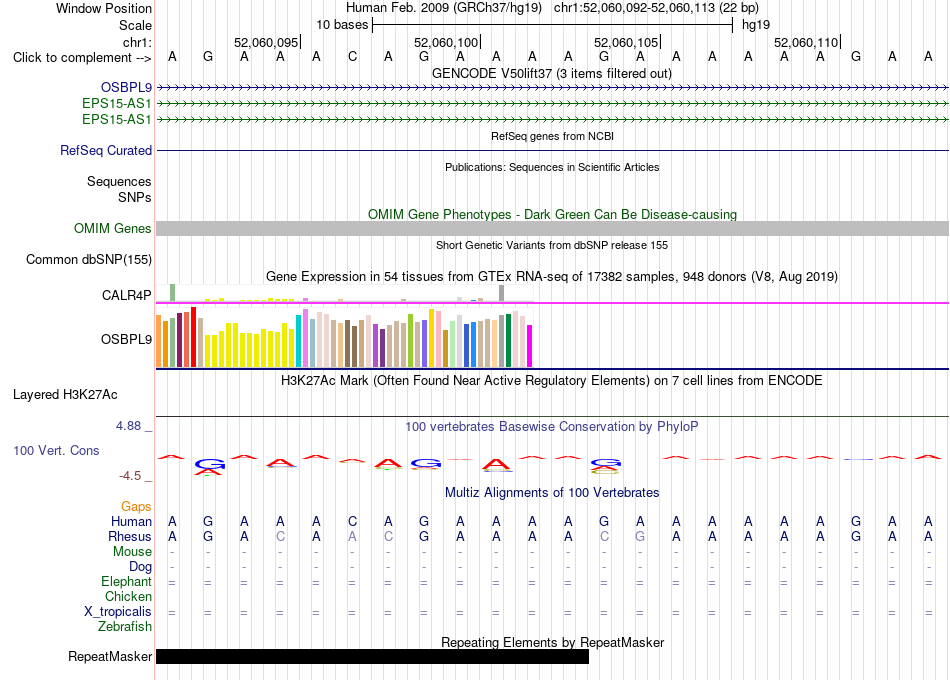Select the CALR4P expression label
The width and height of the screenshot is (950, 680).
tap(127, 295)
